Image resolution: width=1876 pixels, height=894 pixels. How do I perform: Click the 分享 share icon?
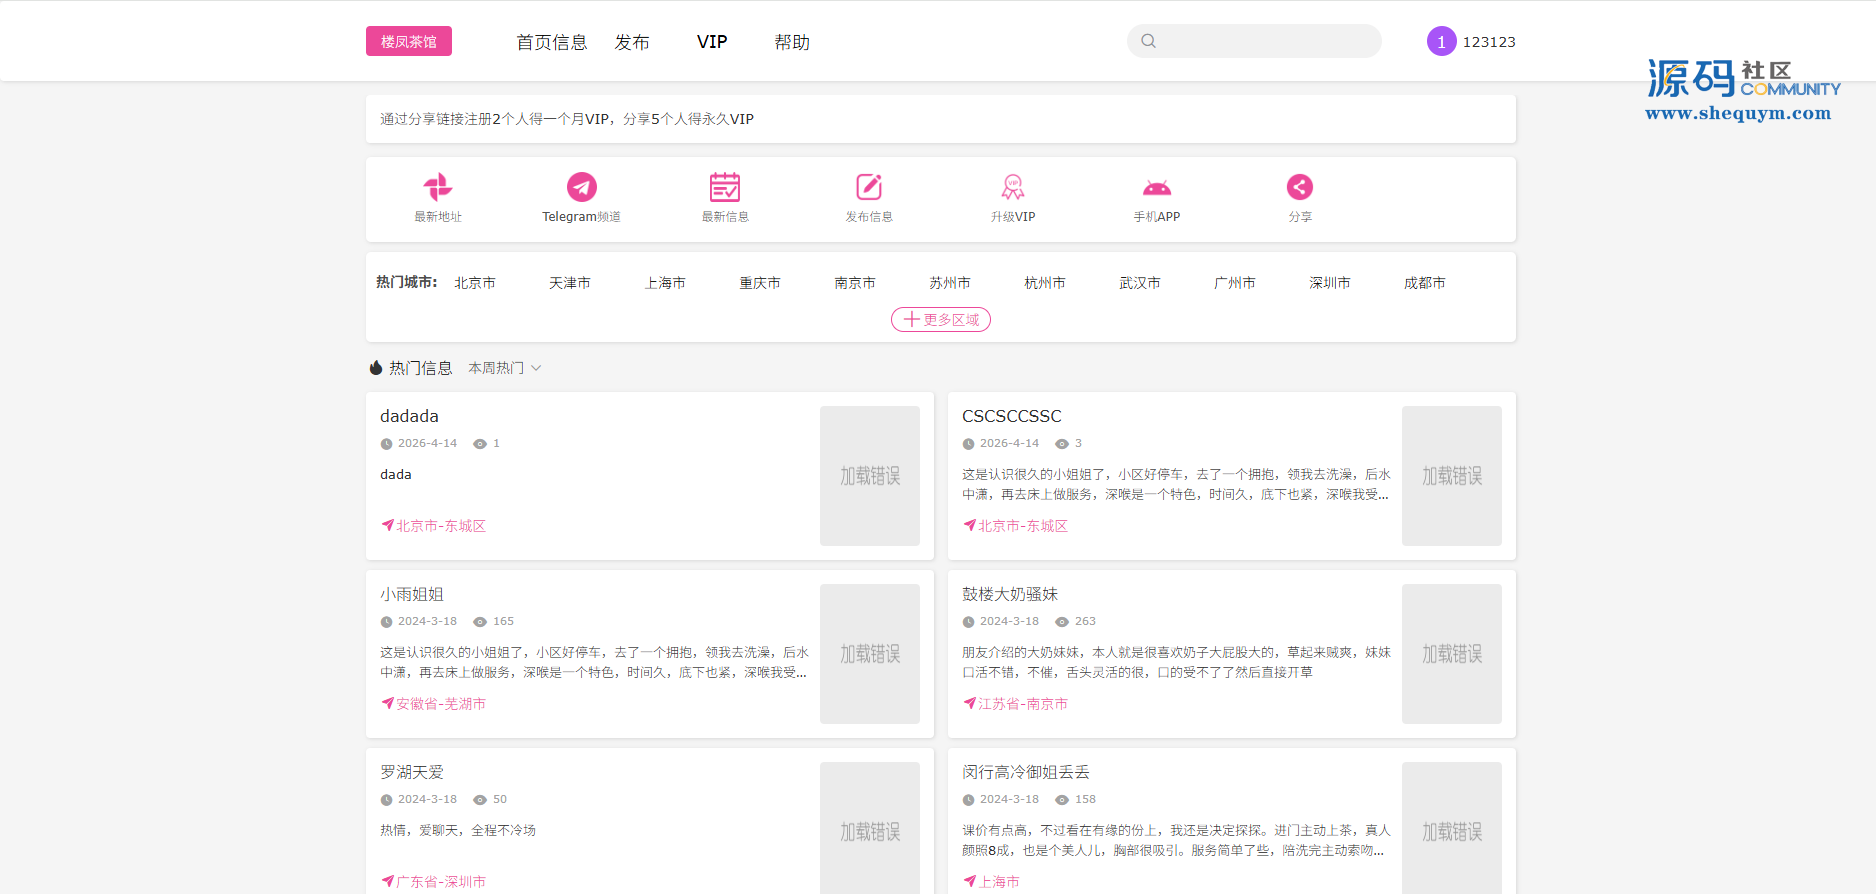pyautogui.click(x=1300, y=187)
